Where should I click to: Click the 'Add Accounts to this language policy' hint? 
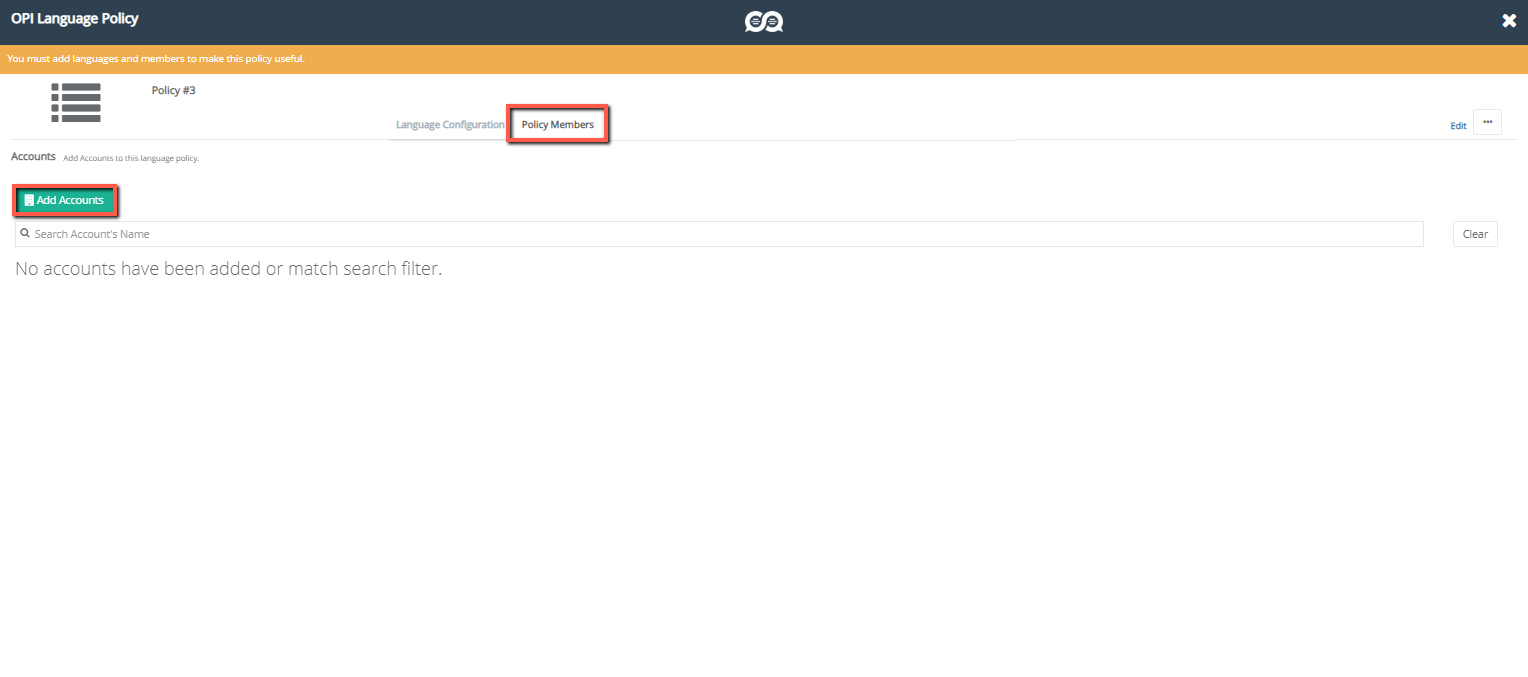(x=131, y=159)
